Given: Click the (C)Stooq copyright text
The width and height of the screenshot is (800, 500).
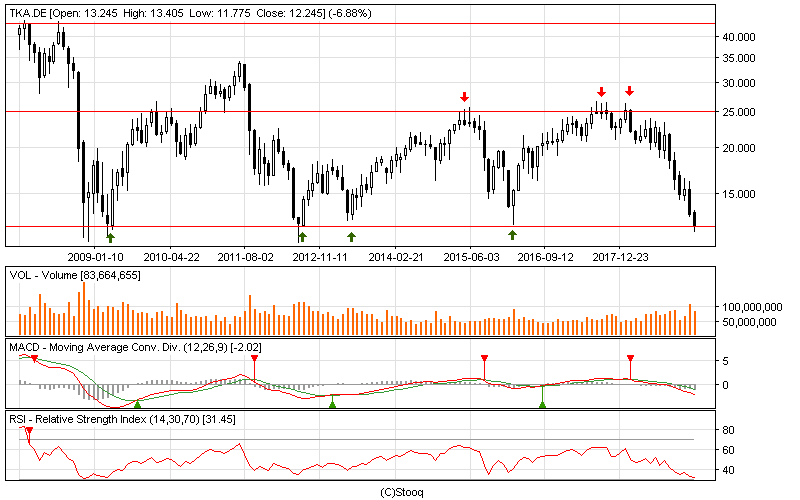Looking at the screenshot, I should 402,492.
